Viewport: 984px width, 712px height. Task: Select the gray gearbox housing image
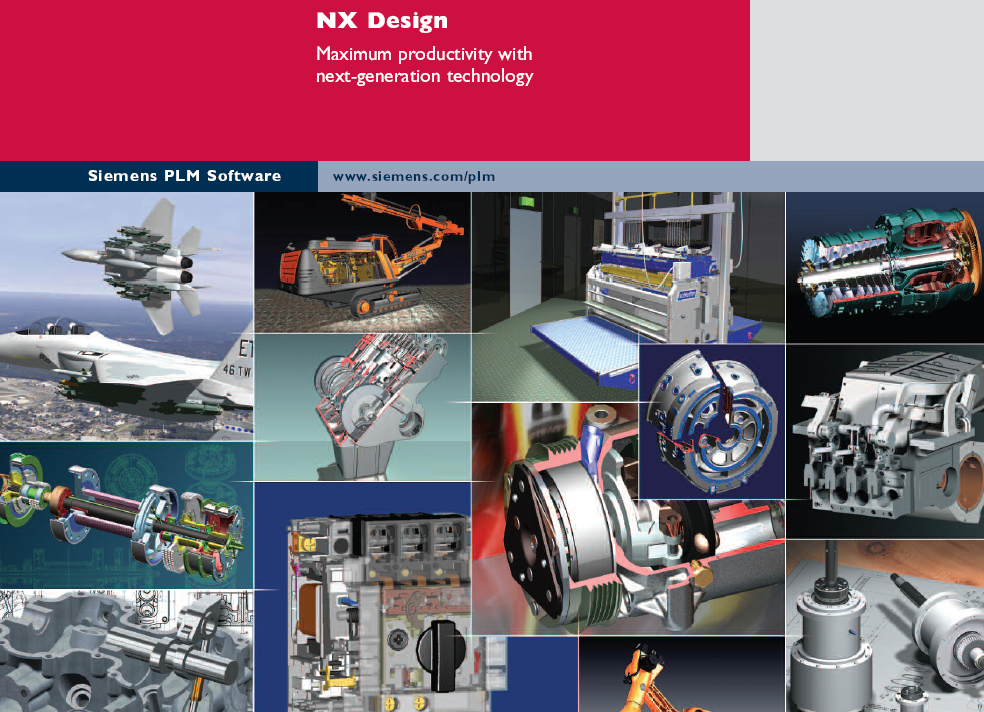coord(885,441)
